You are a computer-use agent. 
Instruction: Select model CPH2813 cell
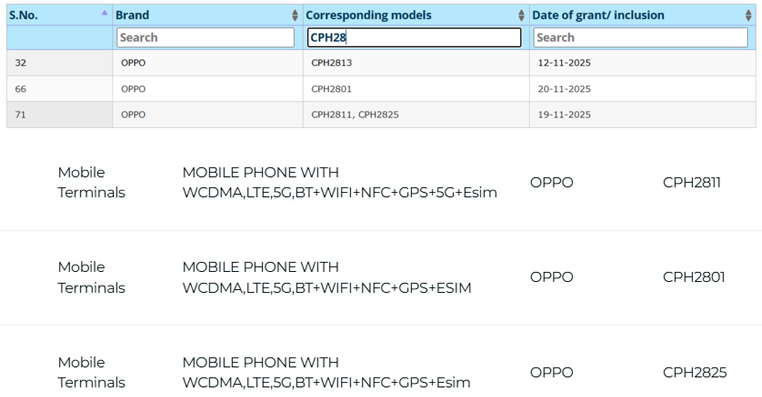pyautogui.click(x=416, y=63)
